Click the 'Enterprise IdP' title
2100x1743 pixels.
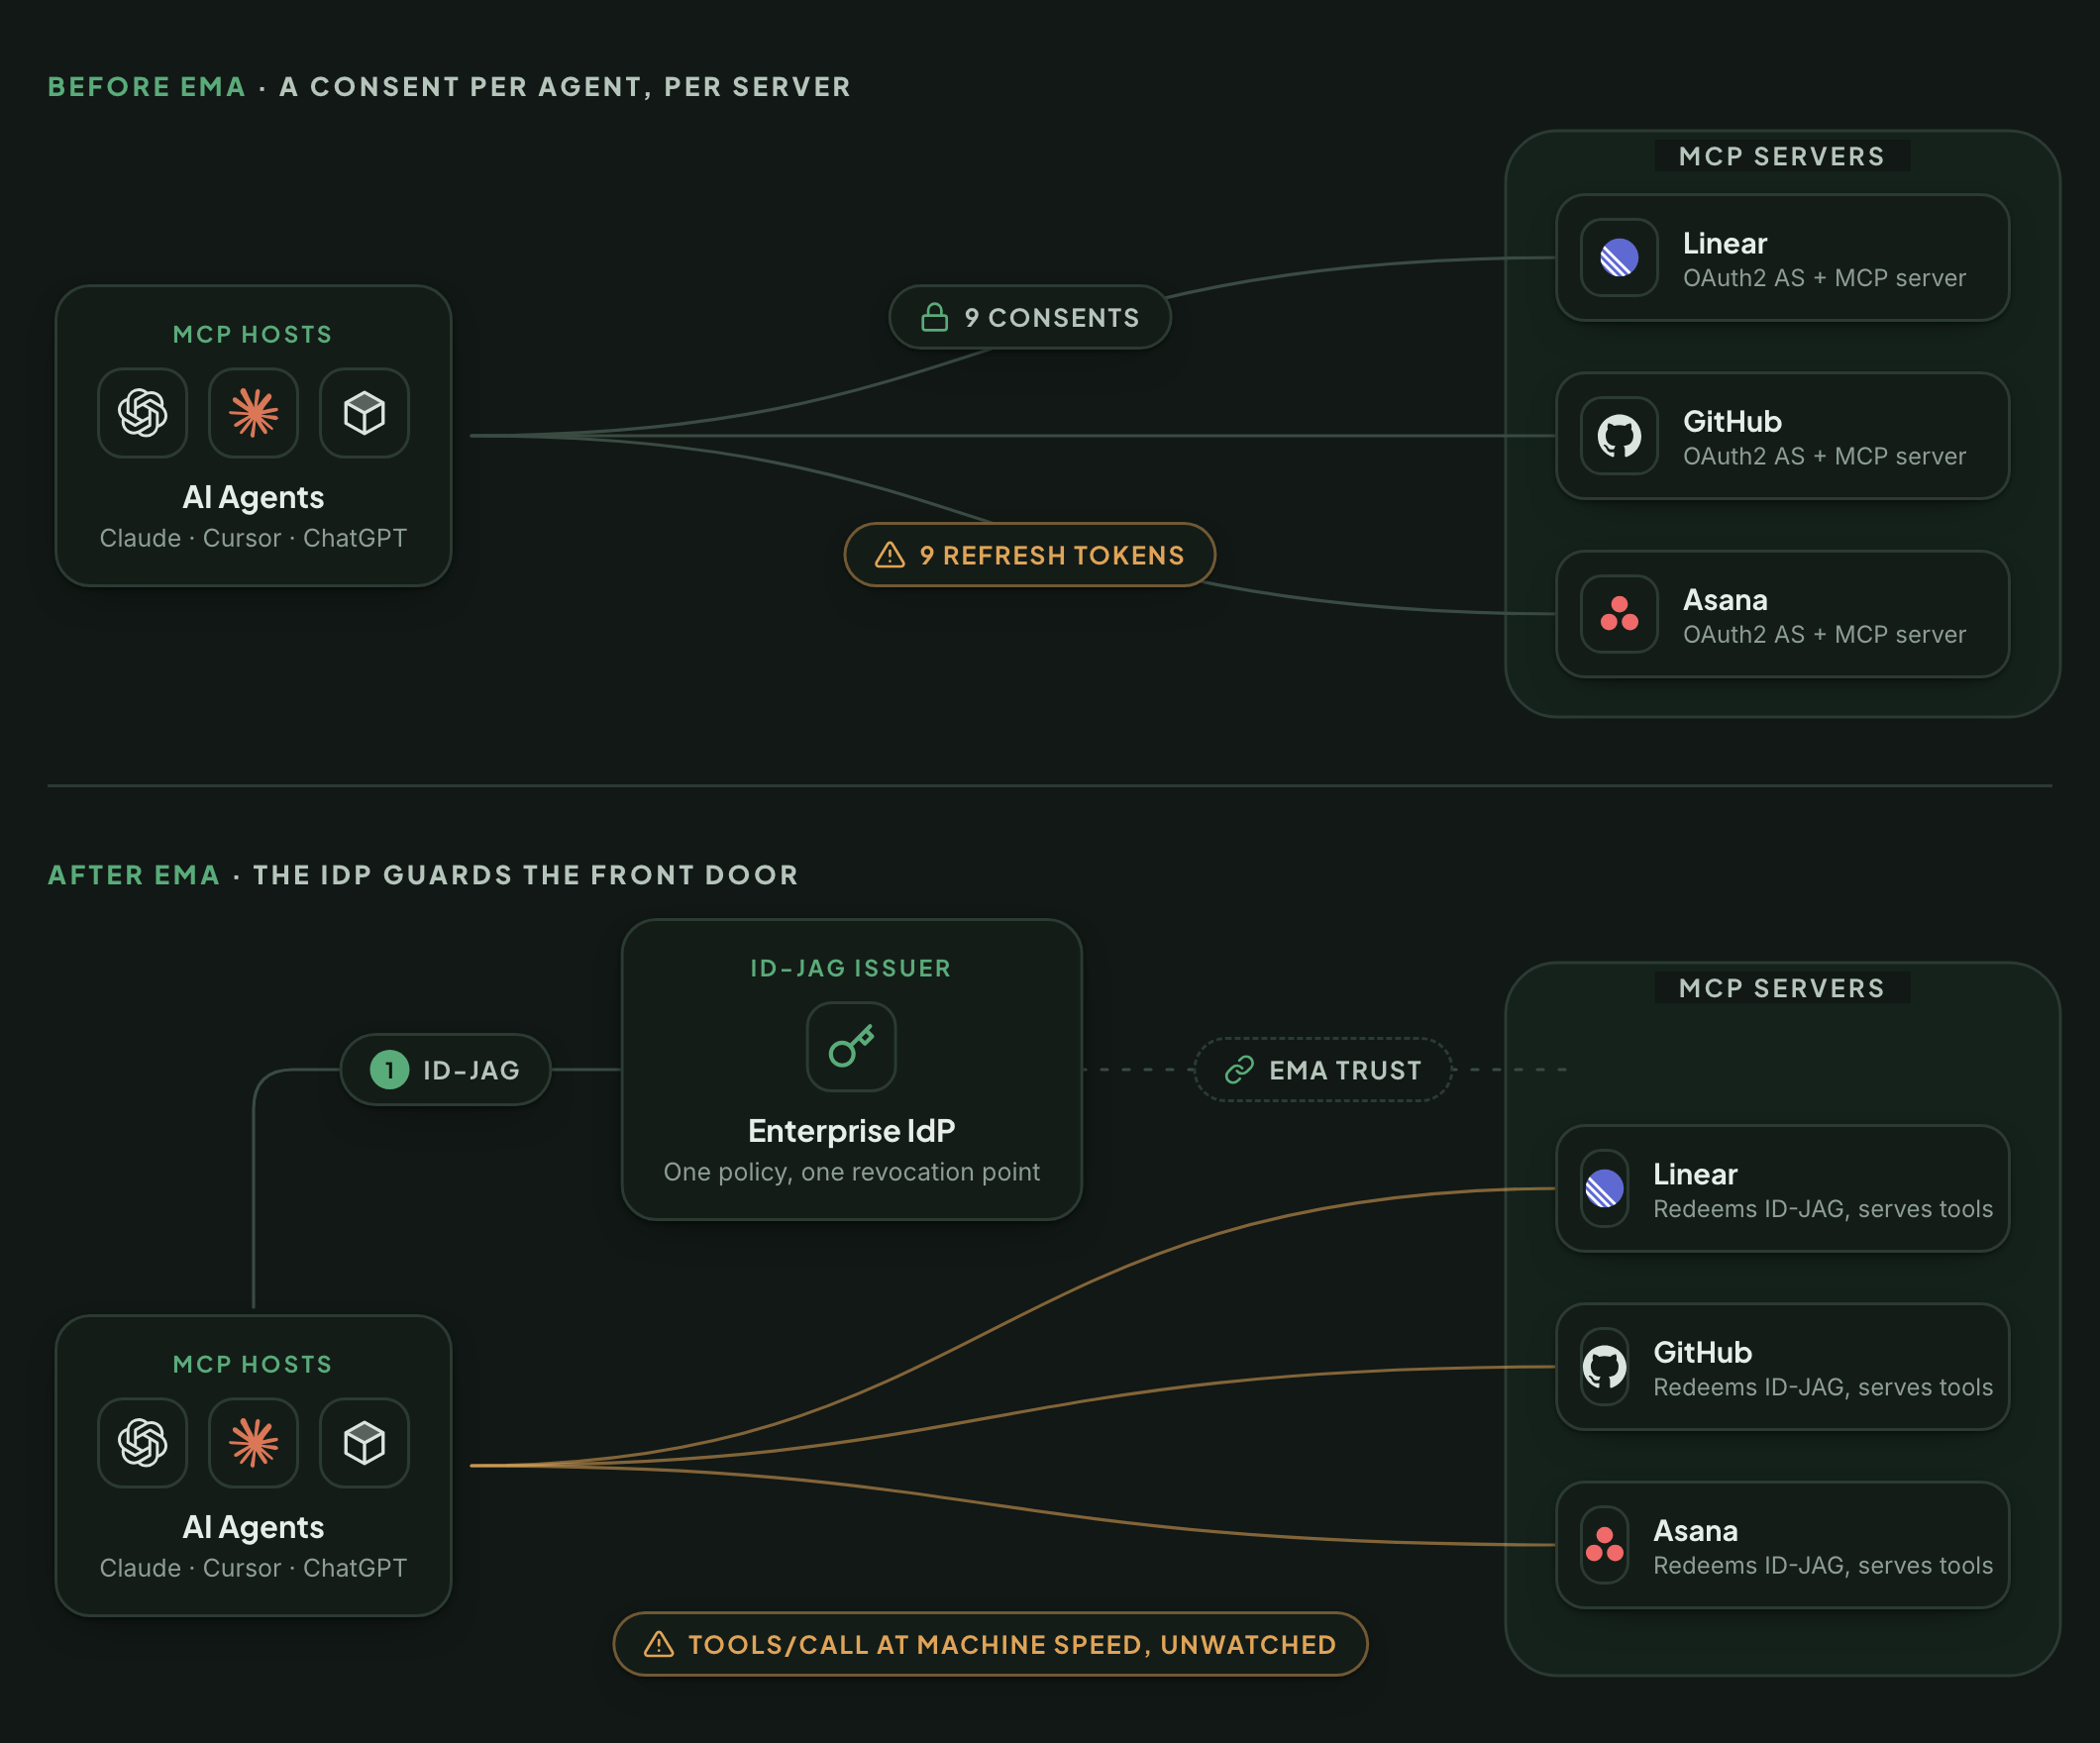tap(851, 1130)
